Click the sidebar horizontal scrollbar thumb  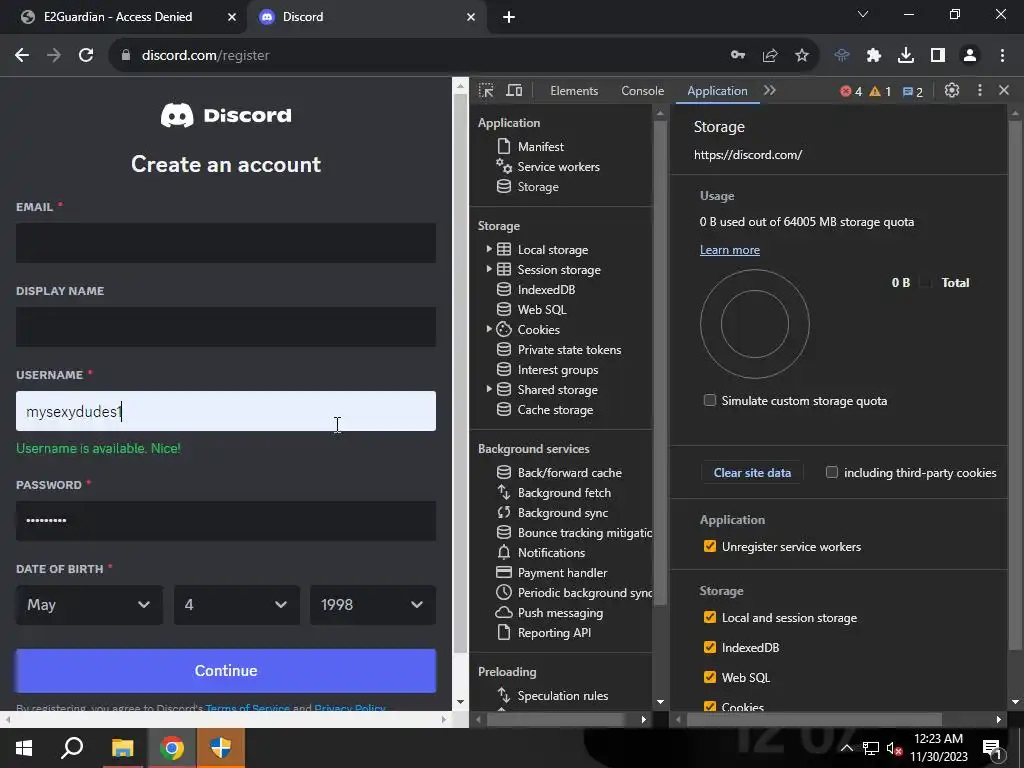tap(556, 720)
